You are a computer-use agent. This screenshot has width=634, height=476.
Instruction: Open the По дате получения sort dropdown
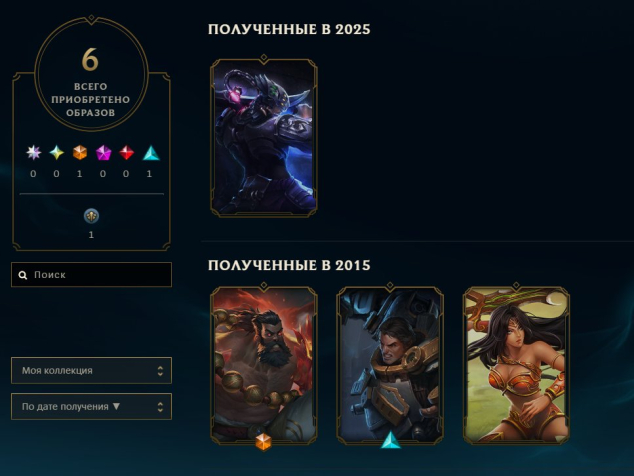coord(91,406)
